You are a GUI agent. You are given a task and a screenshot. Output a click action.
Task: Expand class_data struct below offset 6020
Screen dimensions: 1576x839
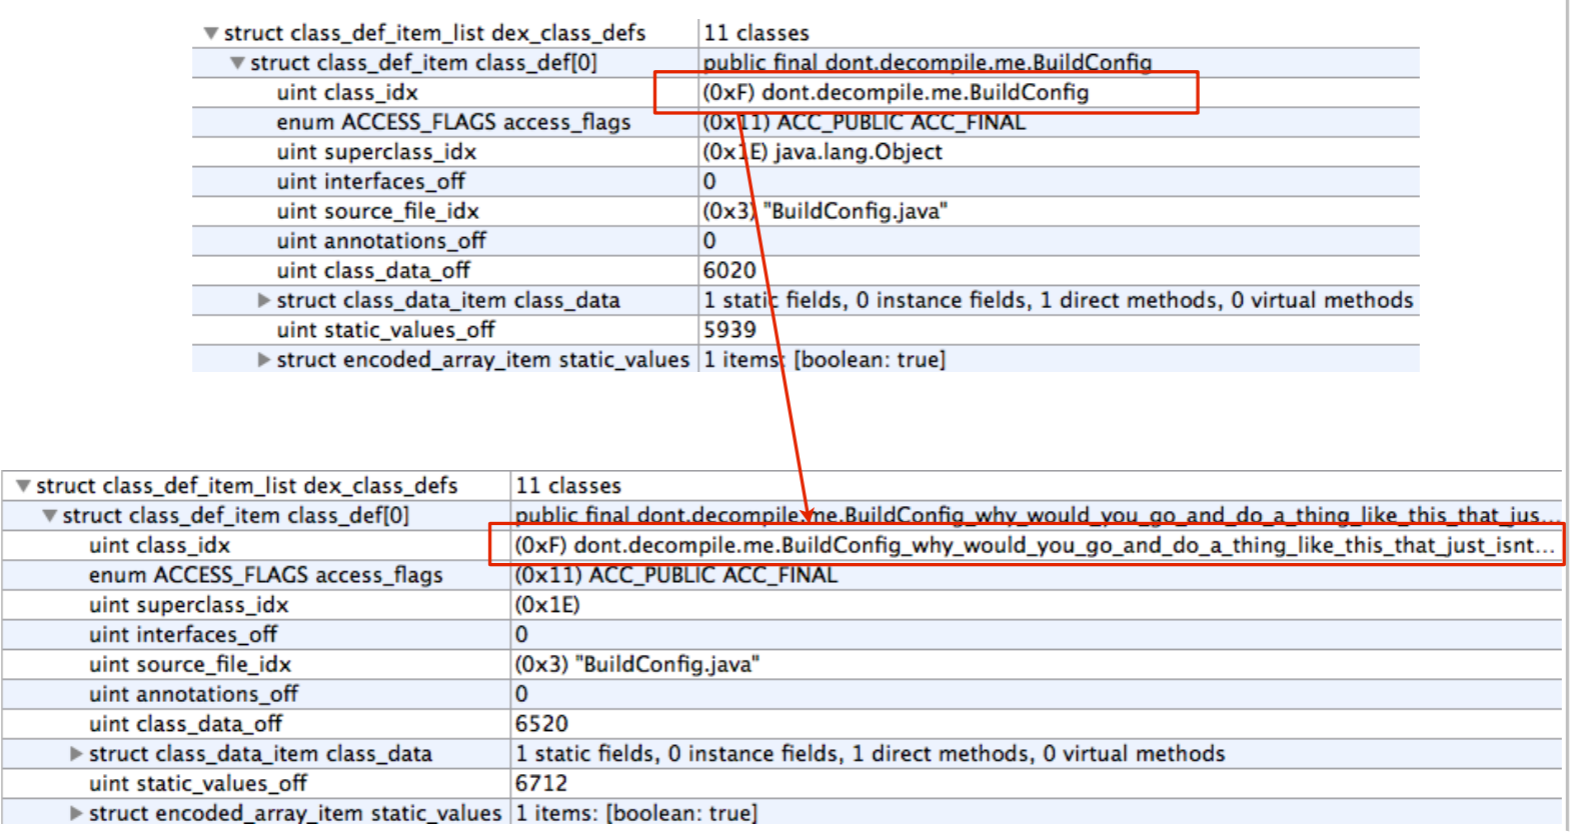pyautogui.click(x=264, y=300)
